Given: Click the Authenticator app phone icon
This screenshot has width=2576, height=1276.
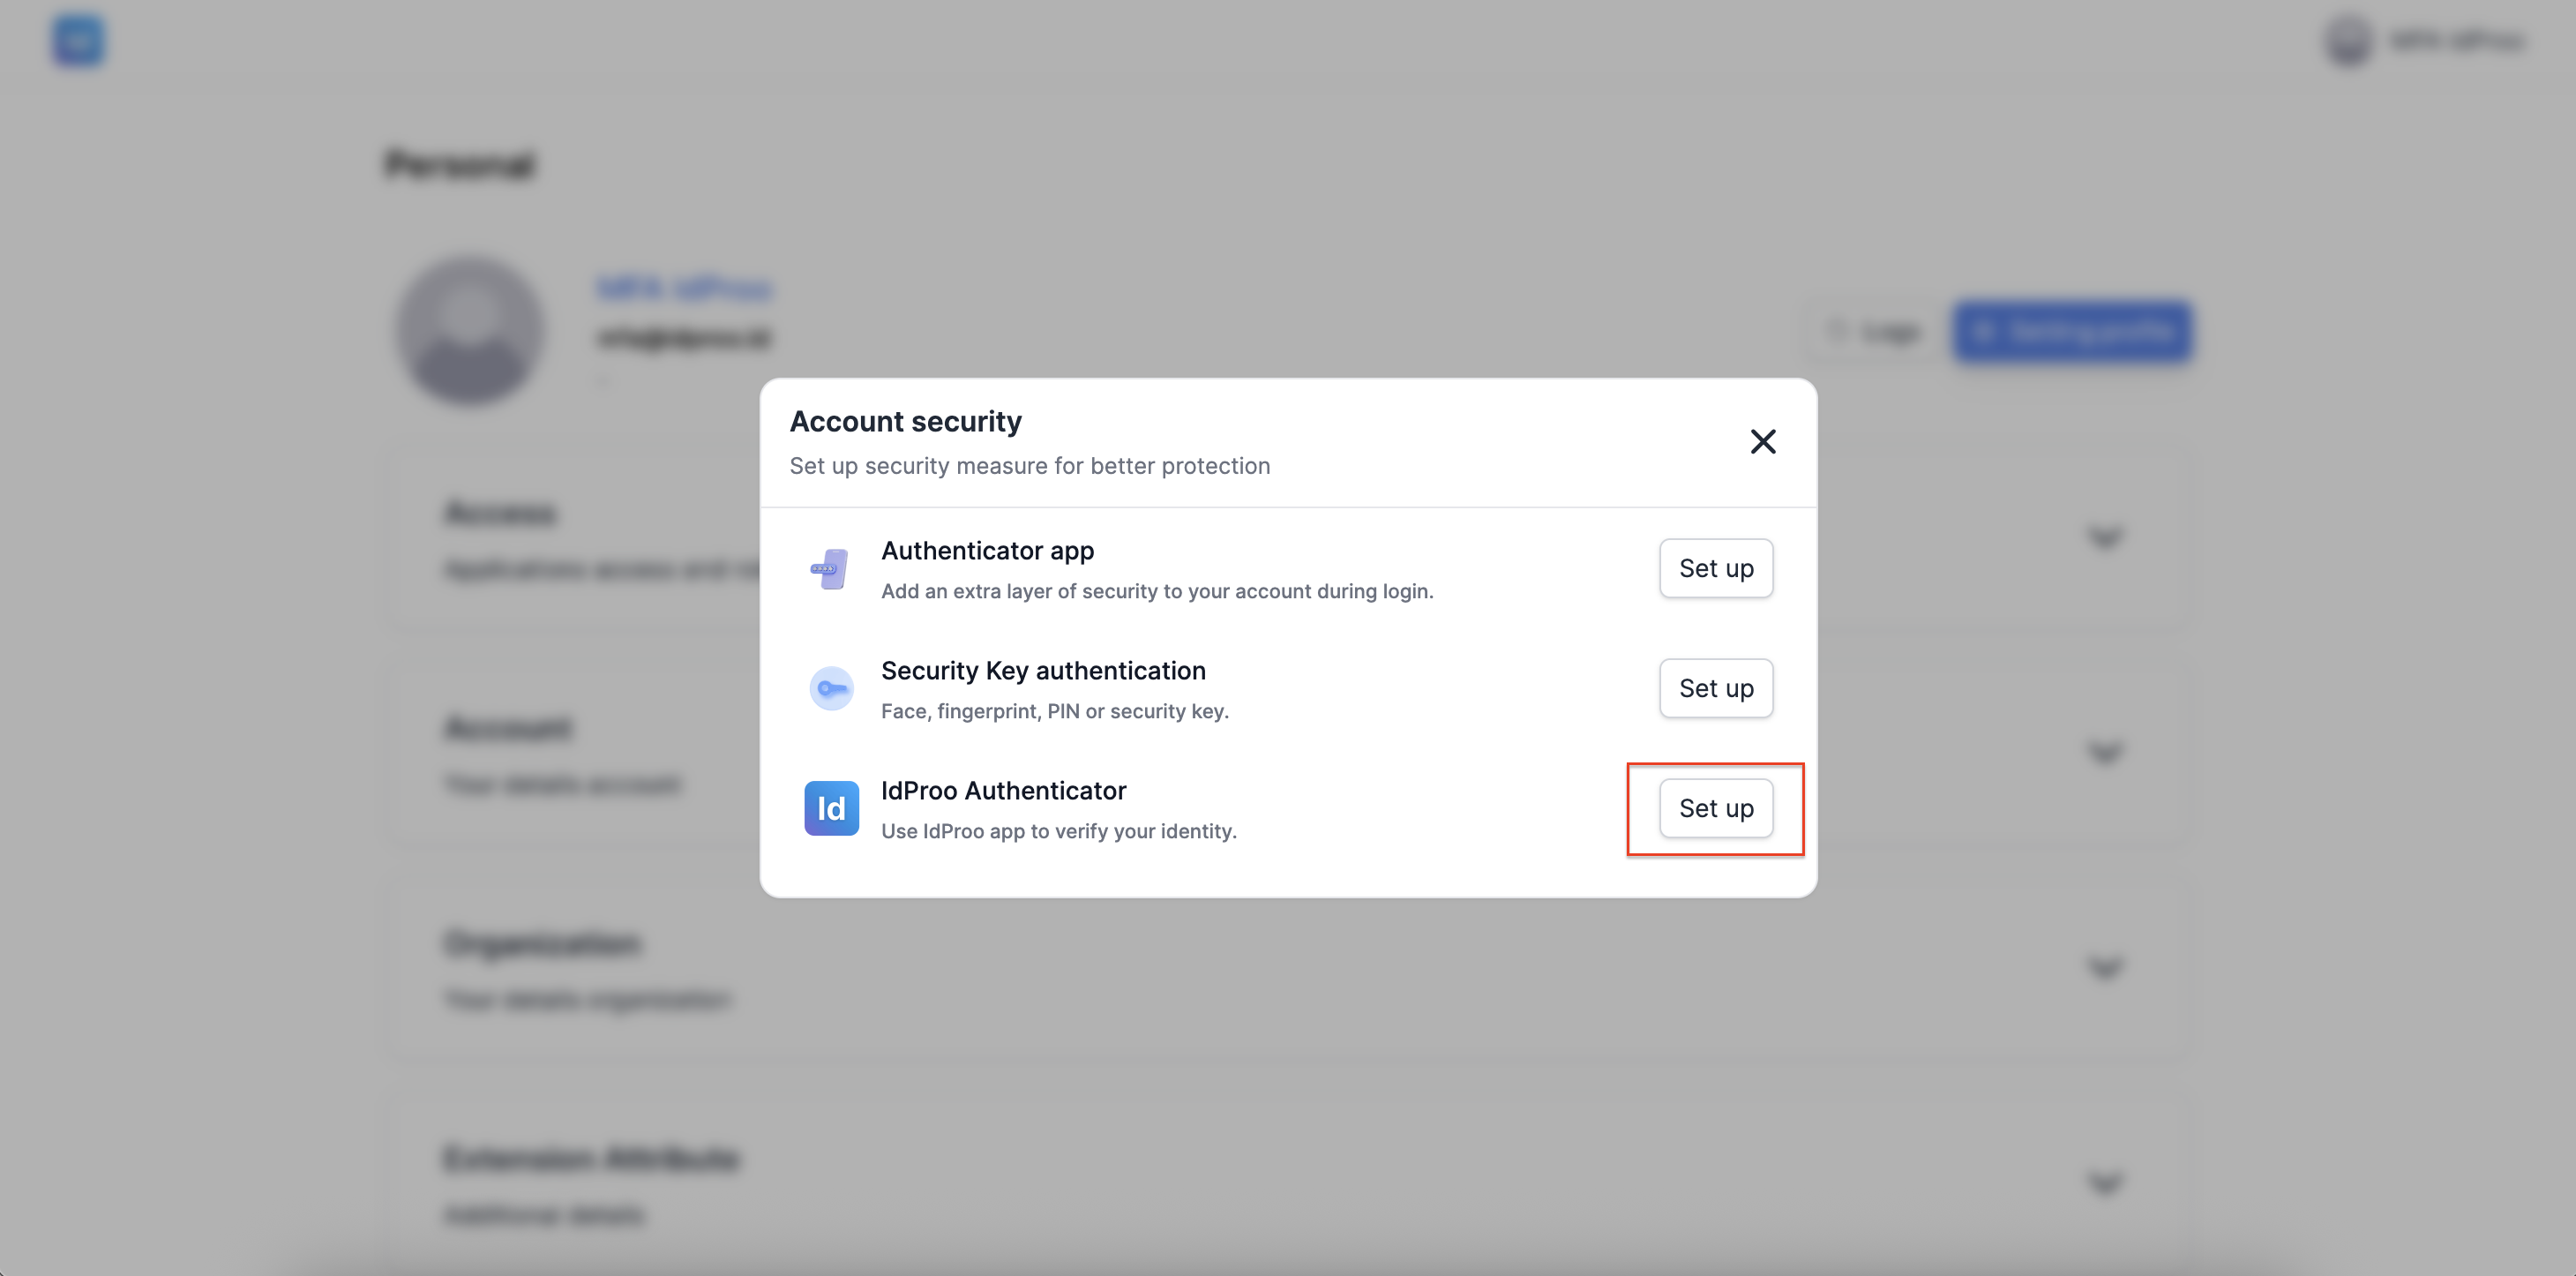Looking at the screenshot, I should pos(830,569).
